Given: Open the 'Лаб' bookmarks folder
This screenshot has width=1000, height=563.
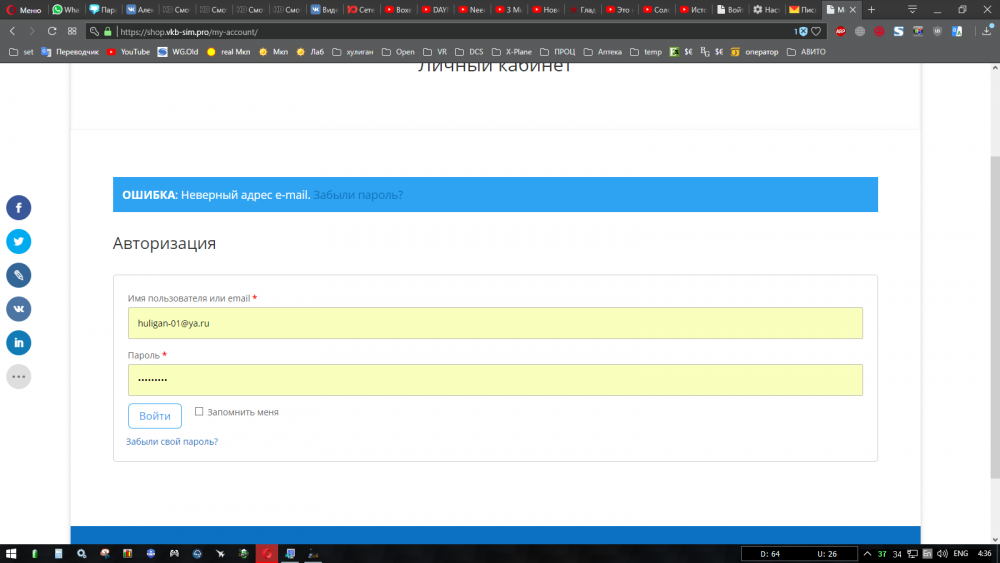Looking at the screenshot, I should (309, 51).
